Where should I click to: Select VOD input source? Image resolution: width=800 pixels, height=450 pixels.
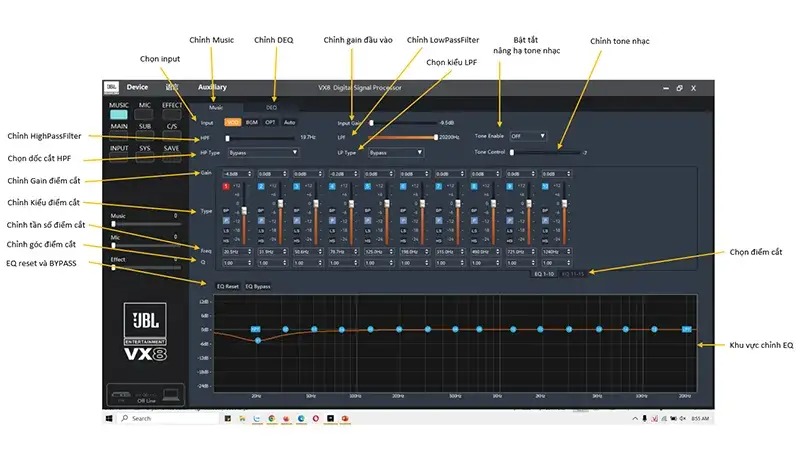[233, 122]
